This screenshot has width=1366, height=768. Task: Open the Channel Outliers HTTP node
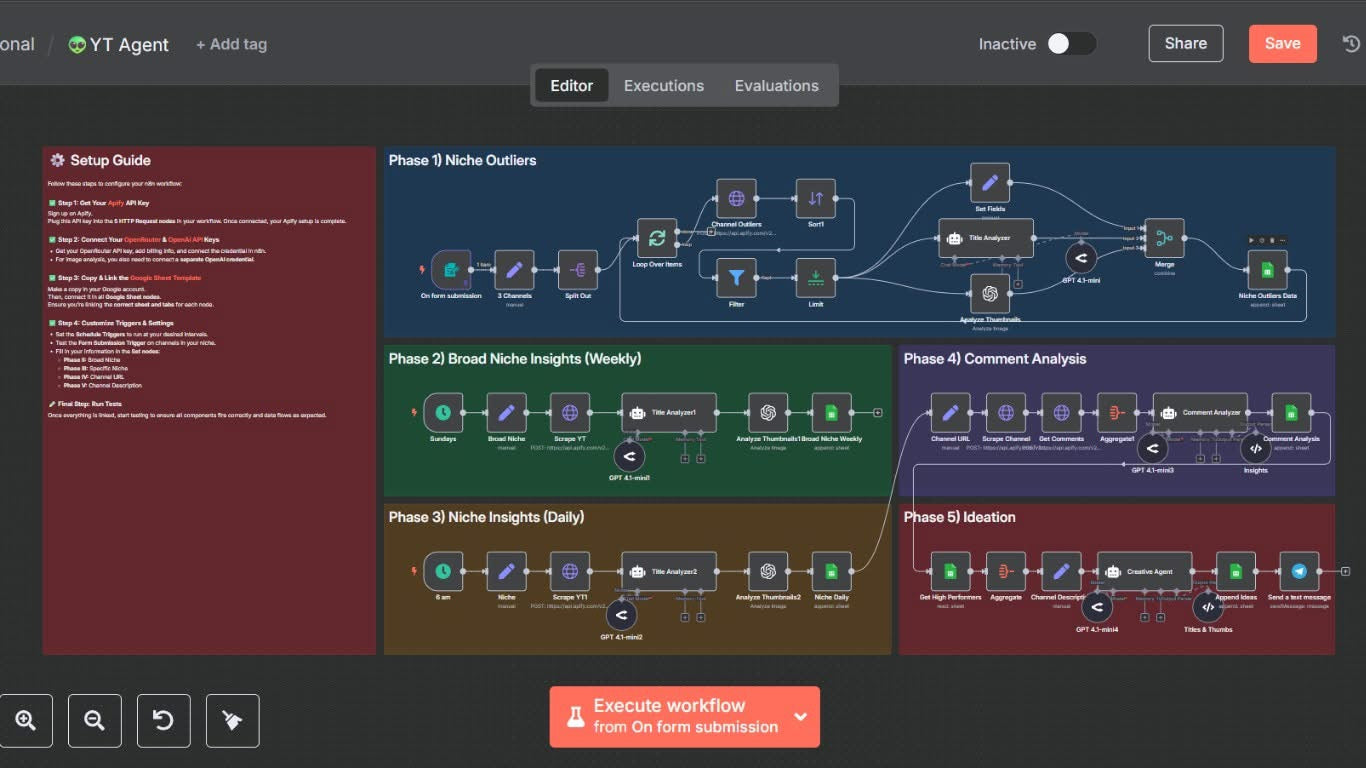(736, 198)
